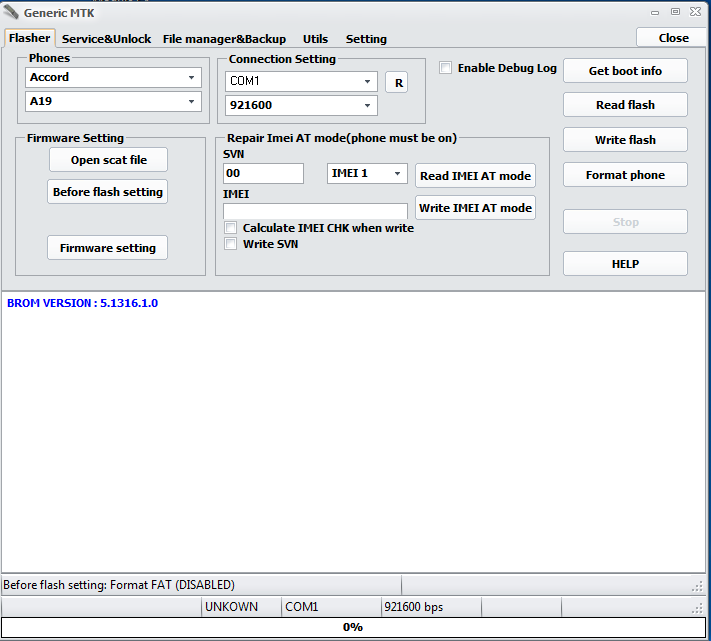
Task: Click COM1 status bar cell
Action: pos(331,607)
